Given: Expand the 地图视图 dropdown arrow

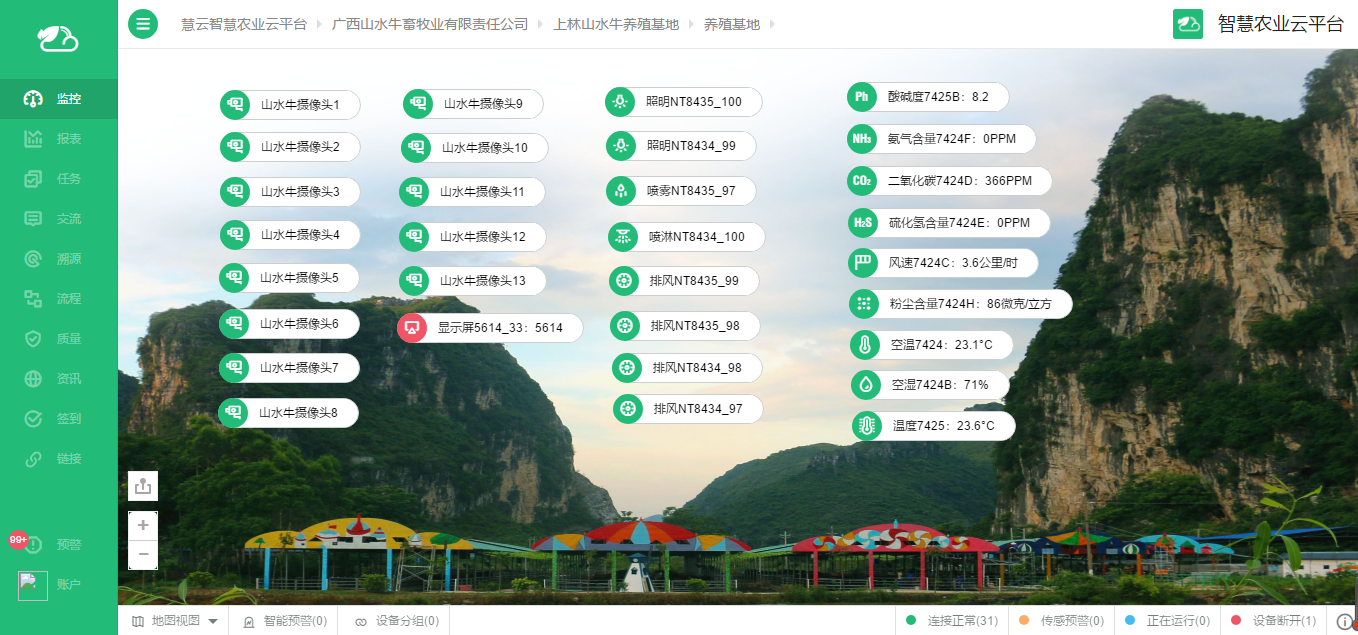Looking at the screenshot, I should coord(213,622).
